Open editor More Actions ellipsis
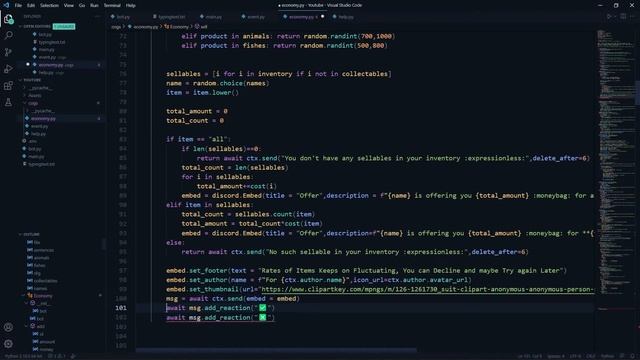Image resolution: width=640 pixels, height=360 pixels. coord(633,17)
